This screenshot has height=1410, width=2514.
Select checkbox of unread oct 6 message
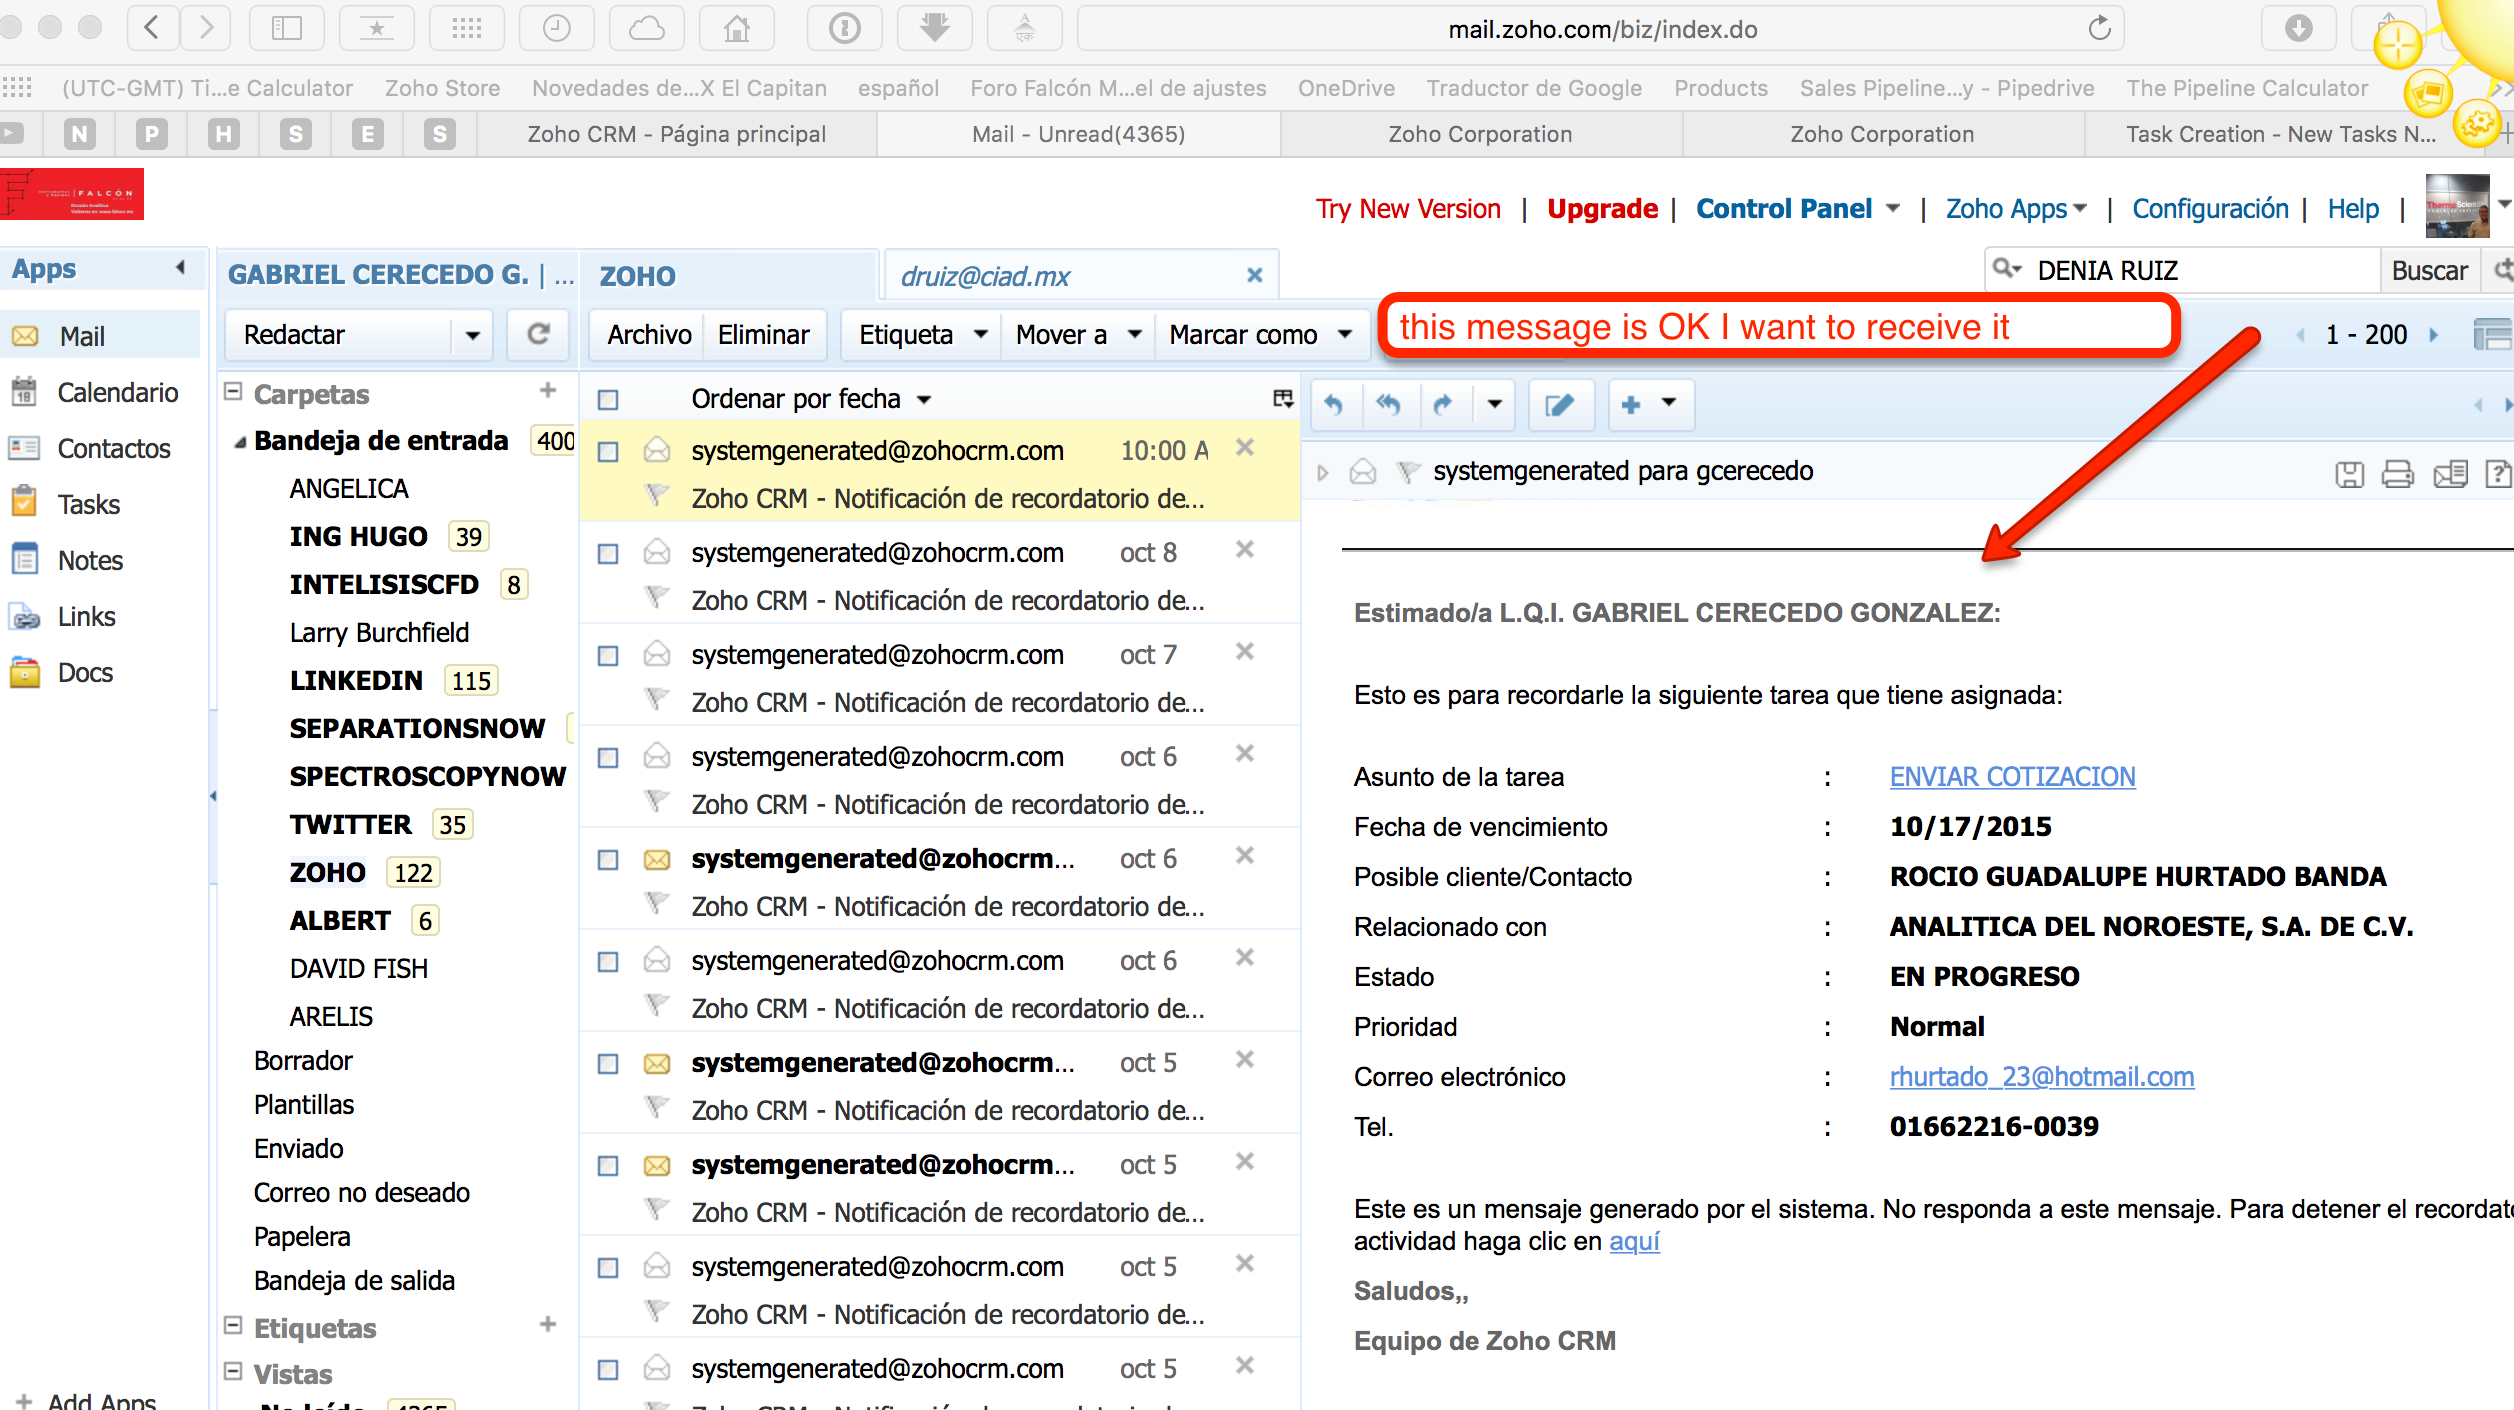pos(608,860)
